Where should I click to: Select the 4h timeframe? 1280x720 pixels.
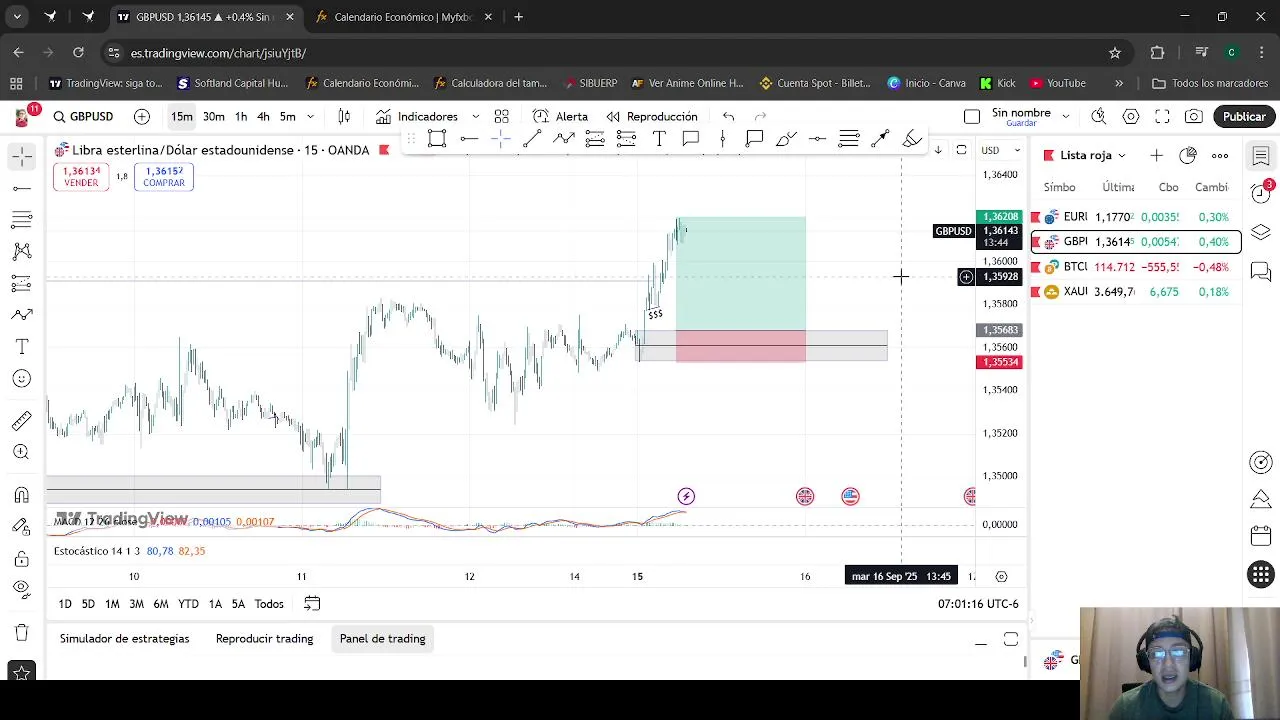(263, 117)
